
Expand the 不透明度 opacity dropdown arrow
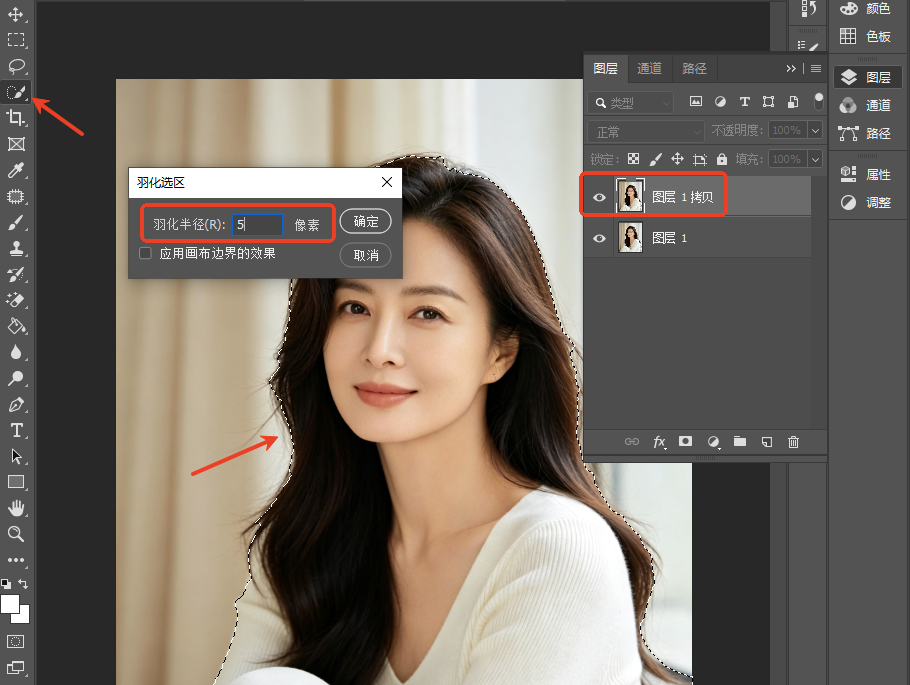[815, 131]
